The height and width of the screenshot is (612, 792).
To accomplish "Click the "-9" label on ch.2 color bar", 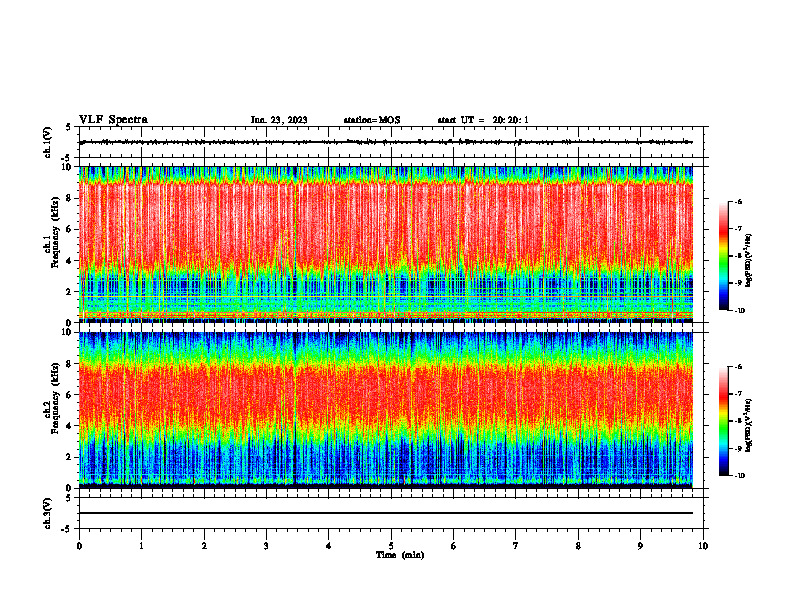I will click(738, 448).
